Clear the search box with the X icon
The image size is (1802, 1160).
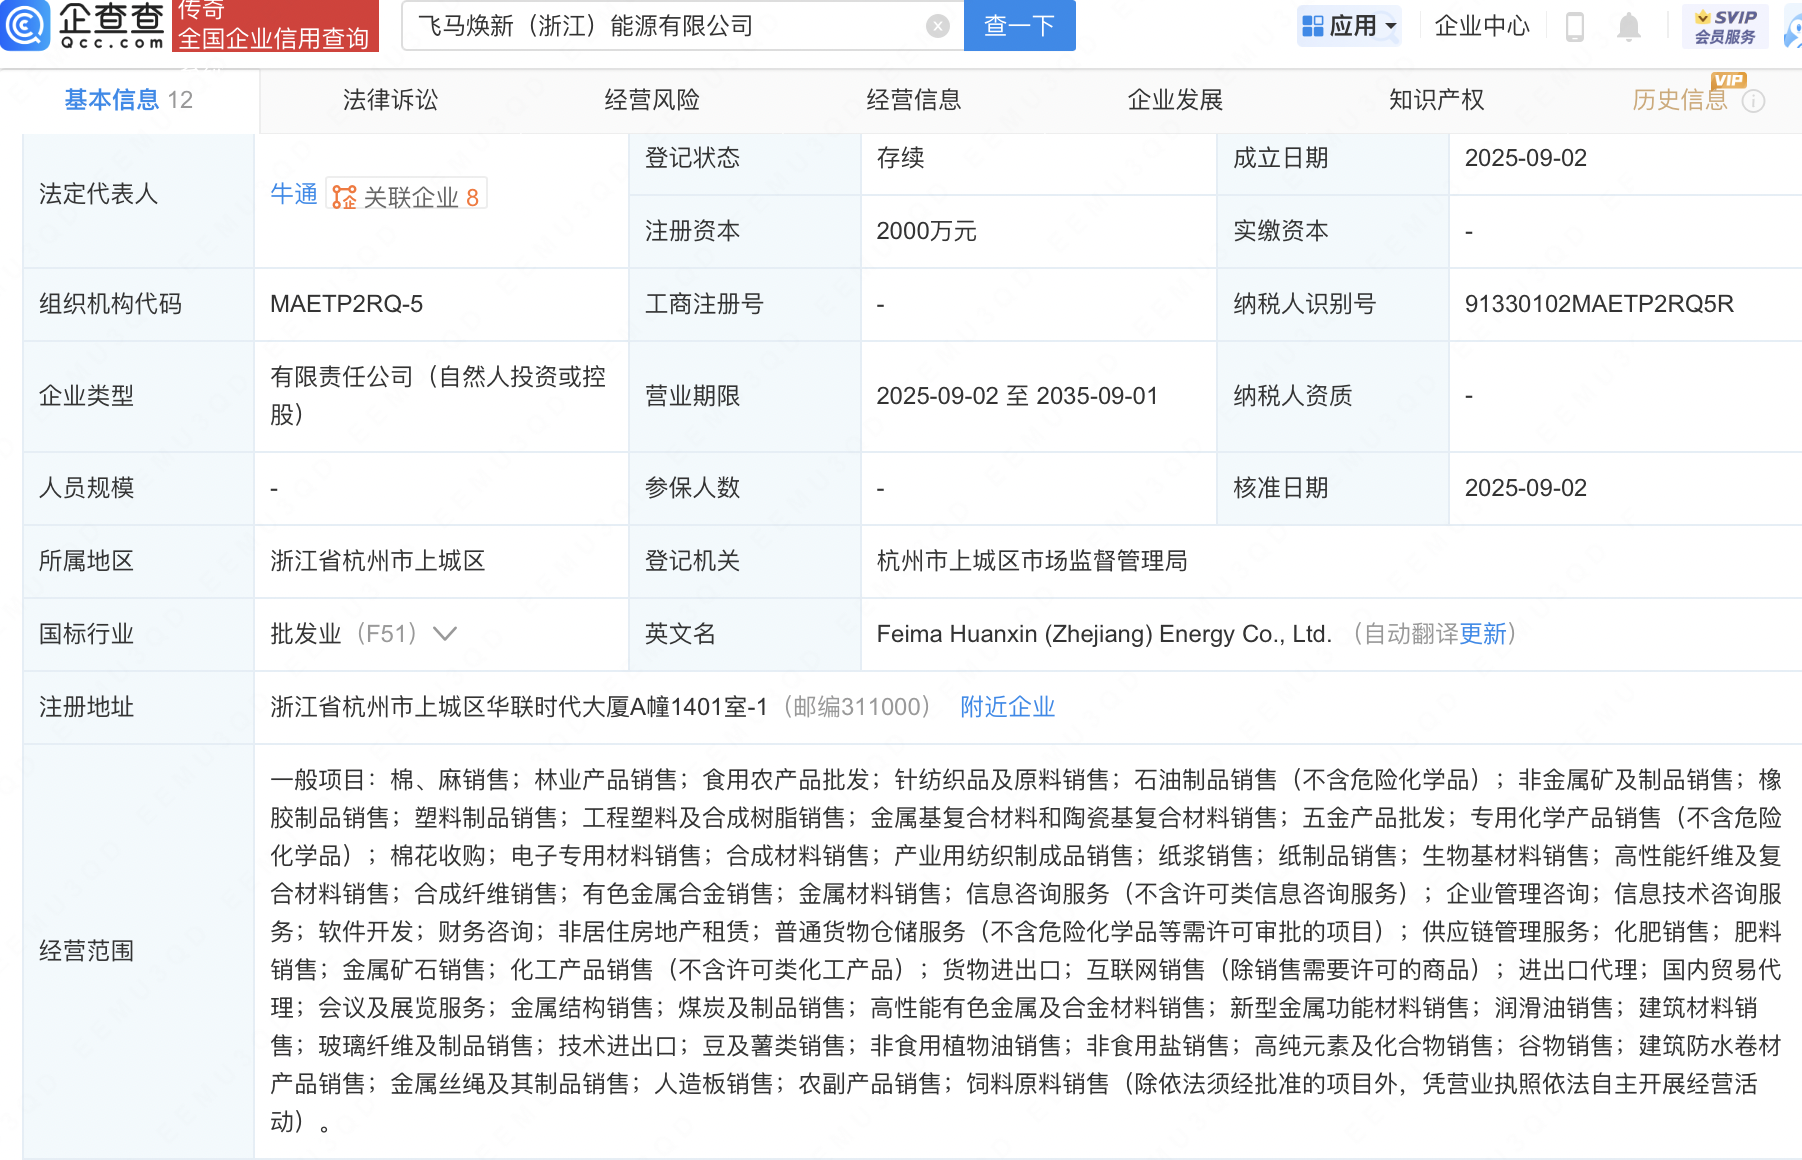coord(937,26)
